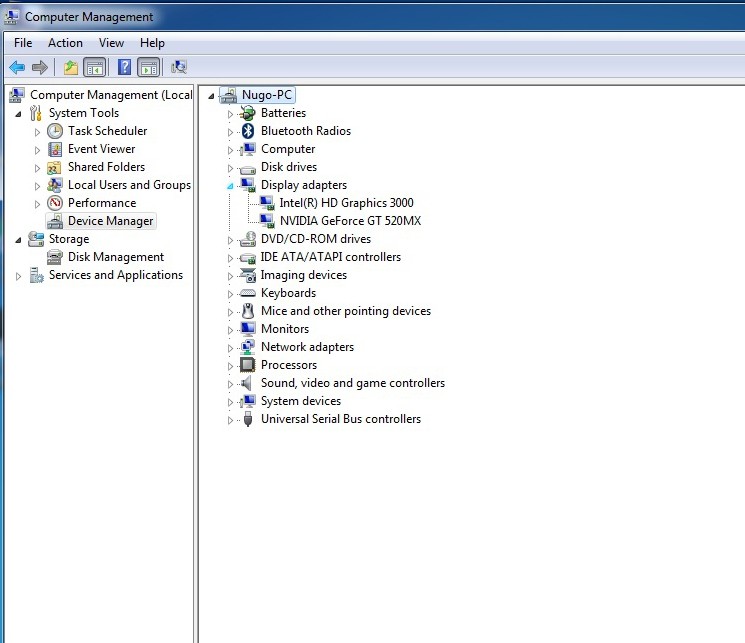Click the Universal Serial Bus controllers icon
Screen dimensions: 745x643
248,419
